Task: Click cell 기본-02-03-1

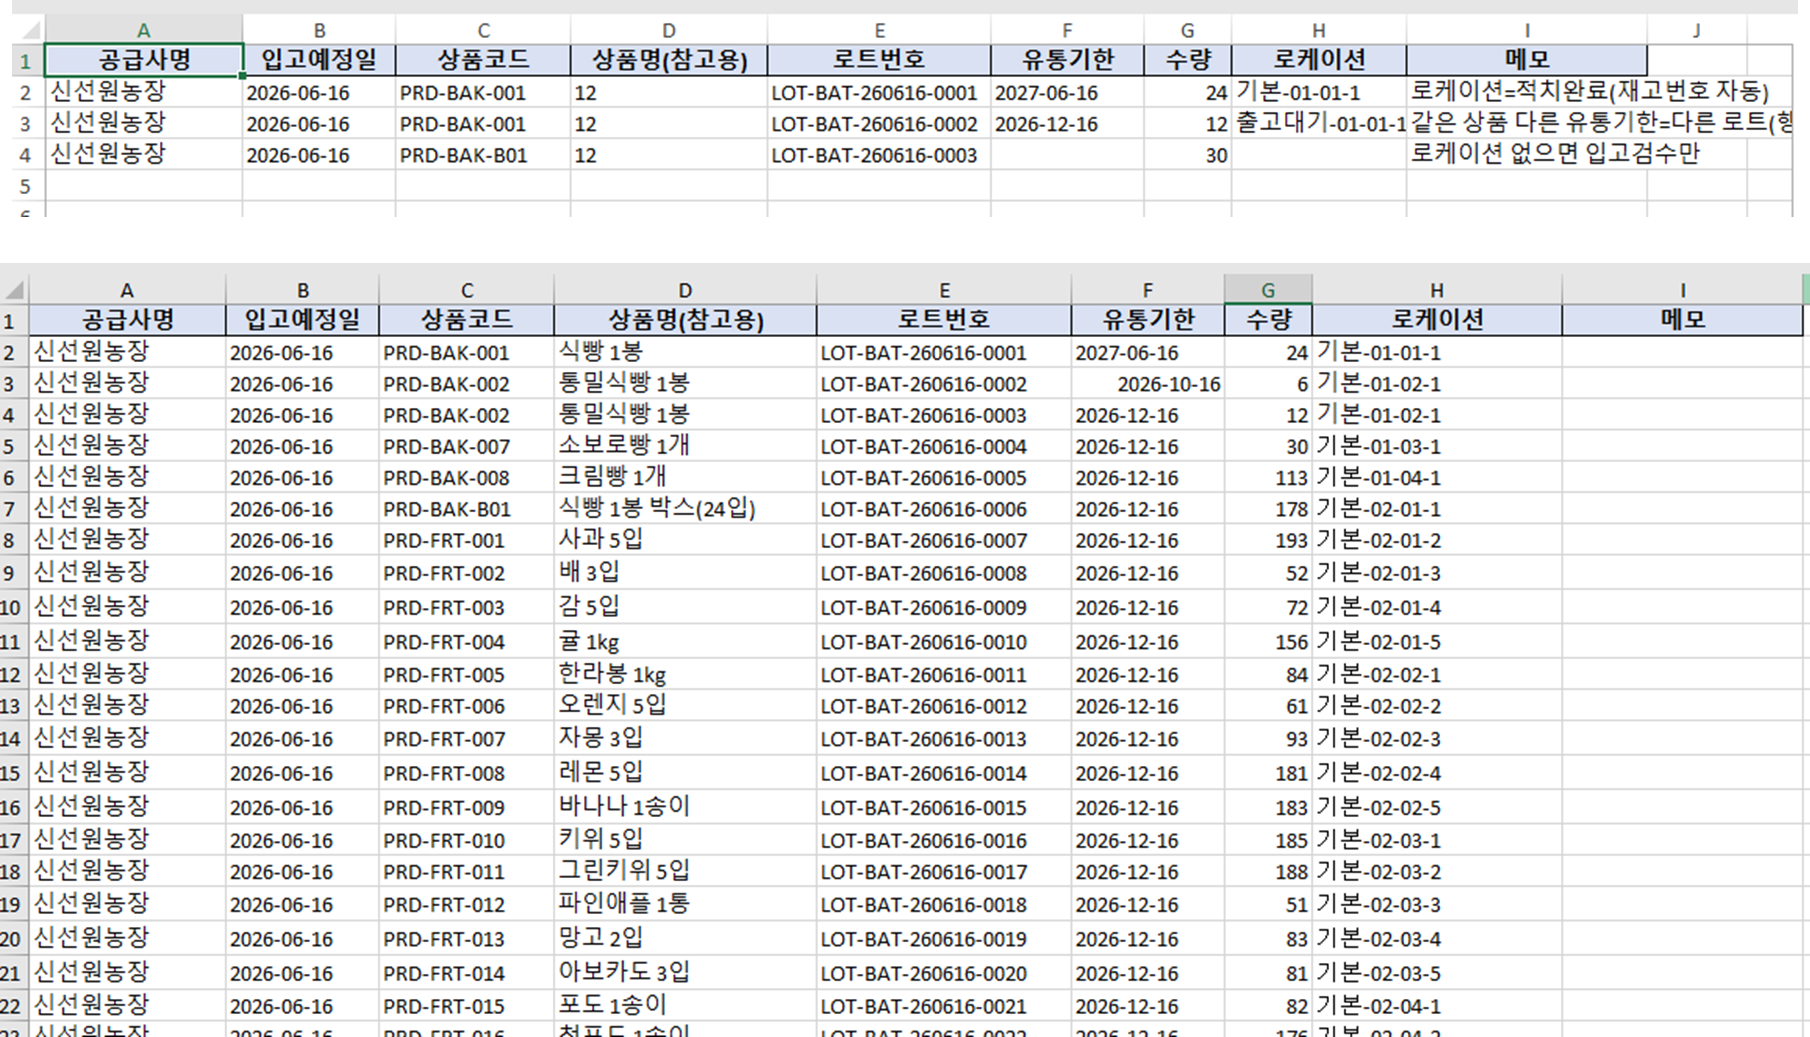Action: 1436,840
